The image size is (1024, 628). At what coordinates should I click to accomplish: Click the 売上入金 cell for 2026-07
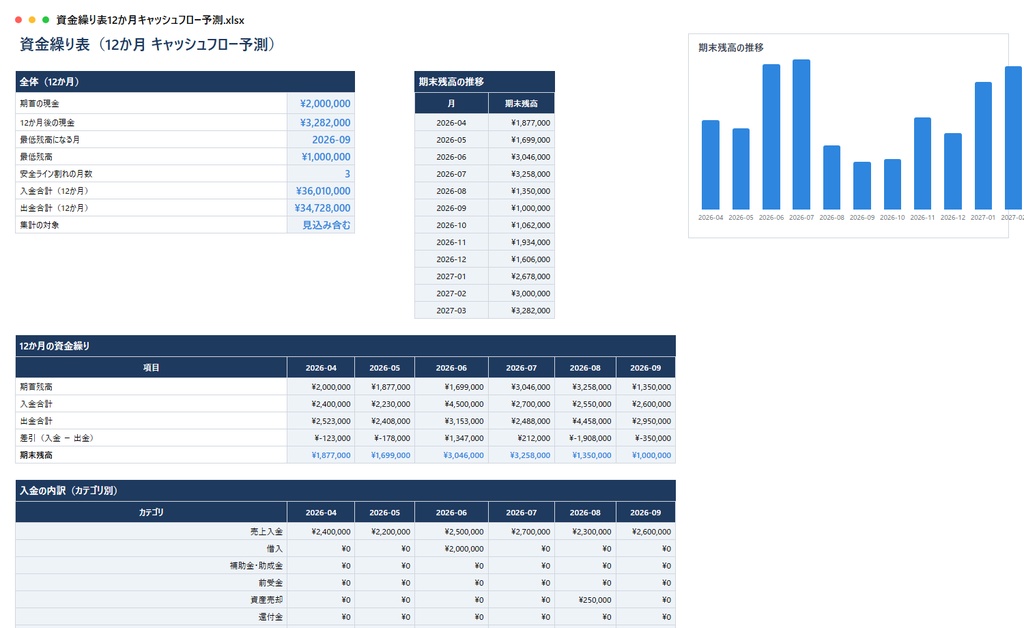tap(521, 531)
